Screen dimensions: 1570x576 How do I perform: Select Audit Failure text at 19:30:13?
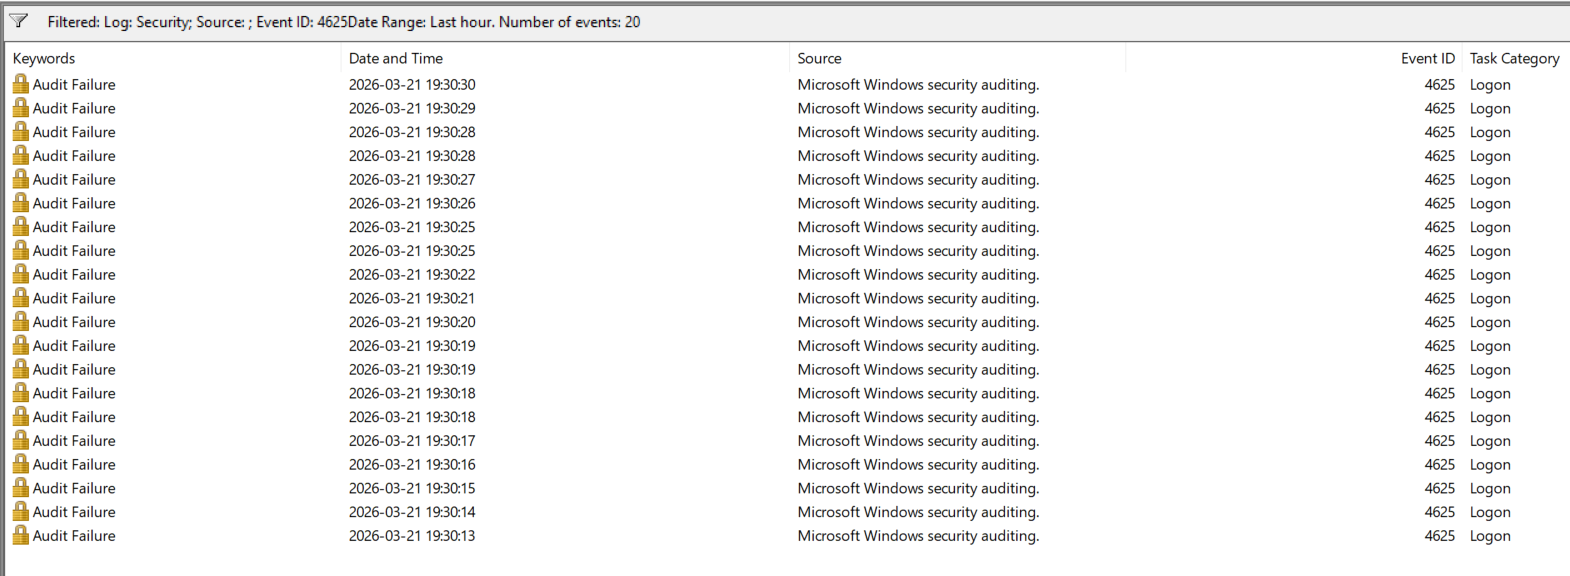(x=74, y=536)
